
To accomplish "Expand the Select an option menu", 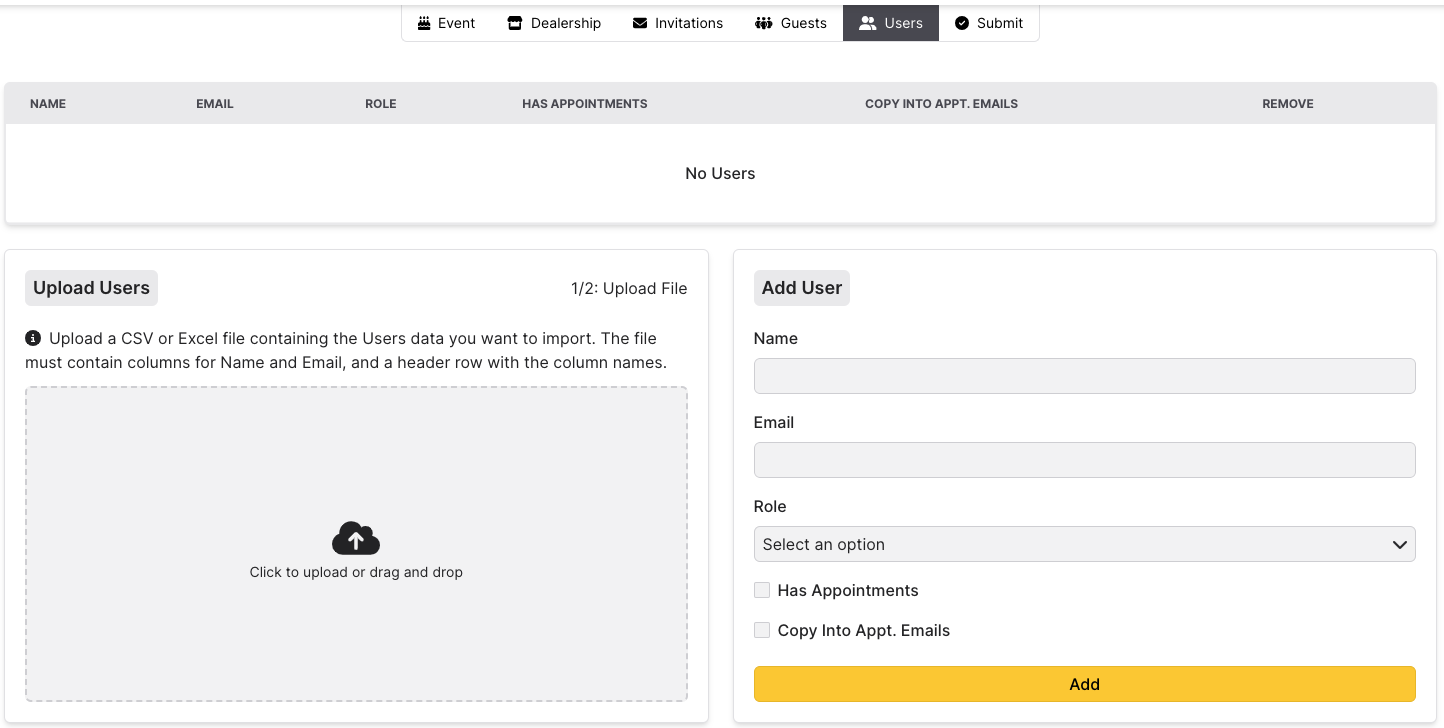I will 1084,544.
